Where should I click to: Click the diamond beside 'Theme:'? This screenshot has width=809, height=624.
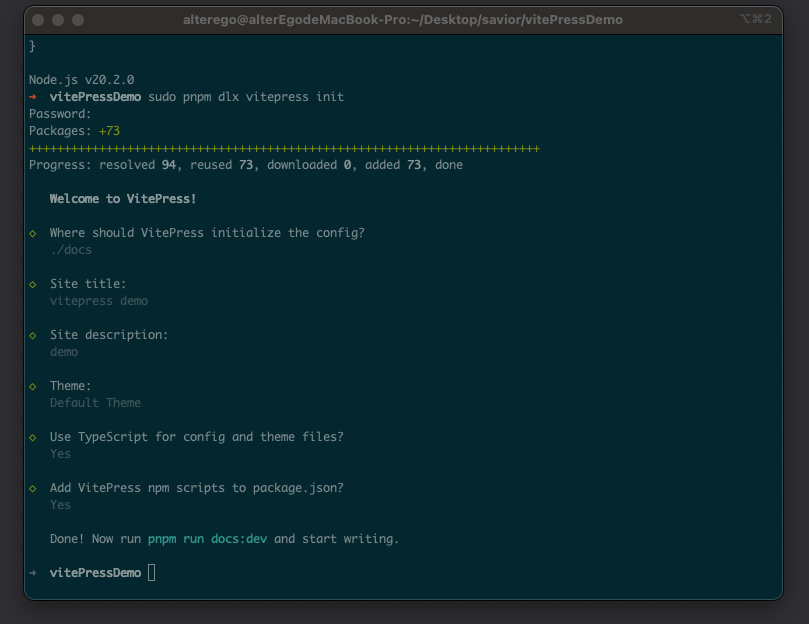33,387
